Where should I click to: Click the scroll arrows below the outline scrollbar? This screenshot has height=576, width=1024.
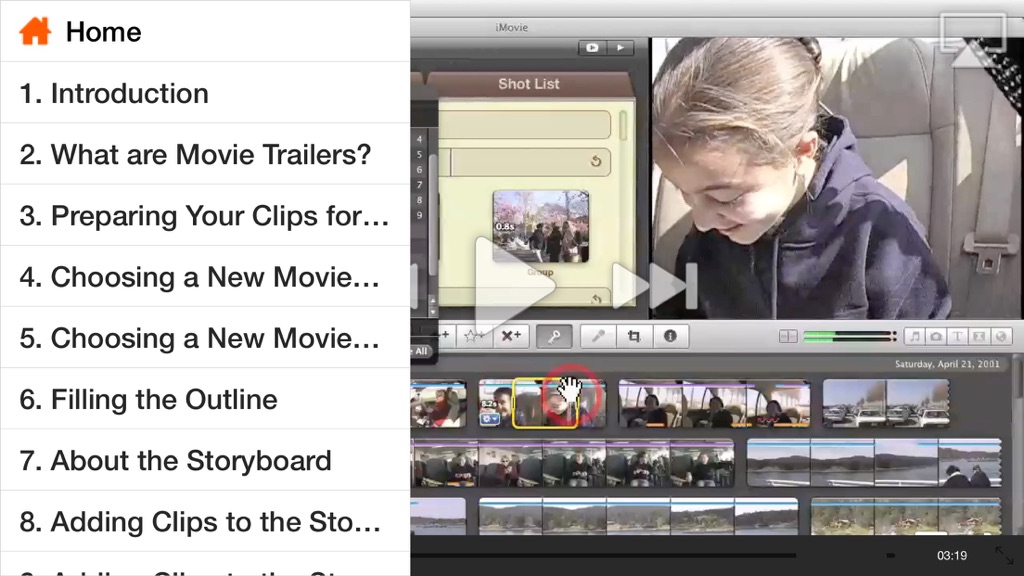(x=432, y=306)
